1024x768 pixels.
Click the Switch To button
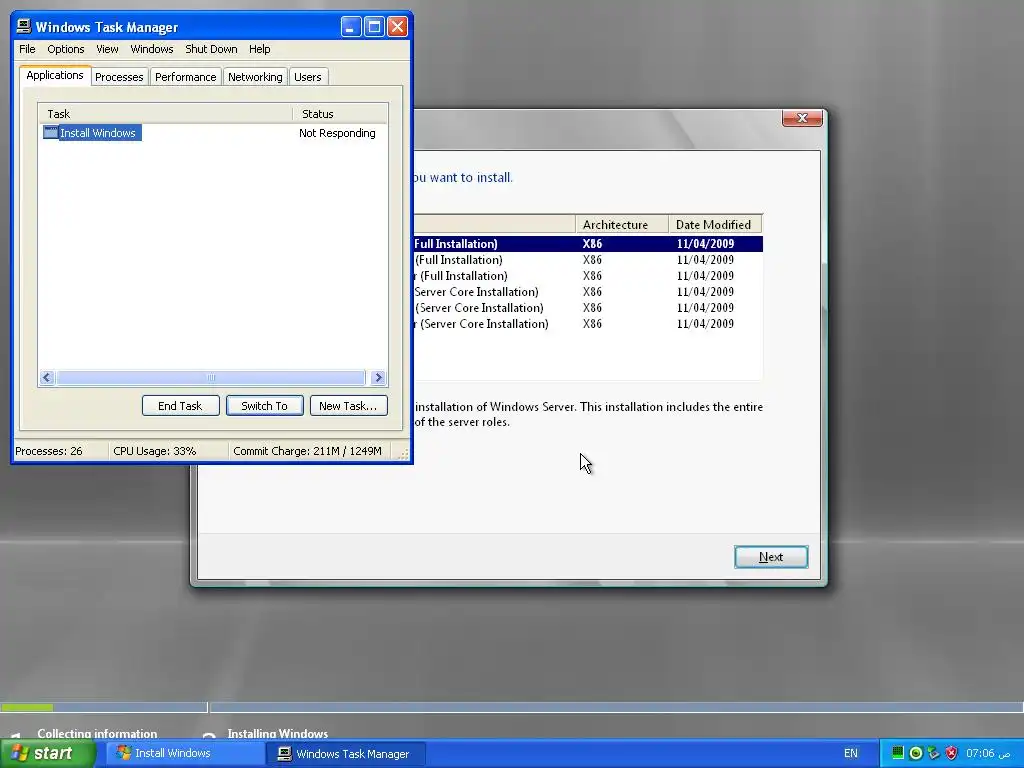264,406
